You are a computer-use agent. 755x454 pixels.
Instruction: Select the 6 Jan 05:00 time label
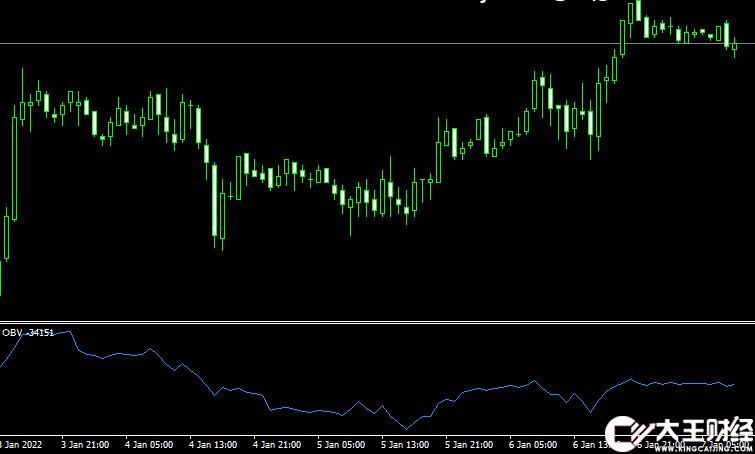(533, 445)
